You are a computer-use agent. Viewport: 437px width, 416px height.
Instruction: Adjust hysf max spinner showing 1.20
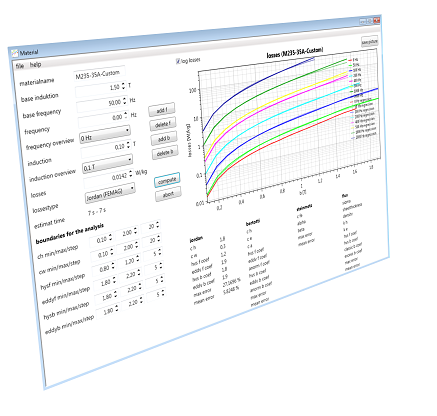pos(138,259)
